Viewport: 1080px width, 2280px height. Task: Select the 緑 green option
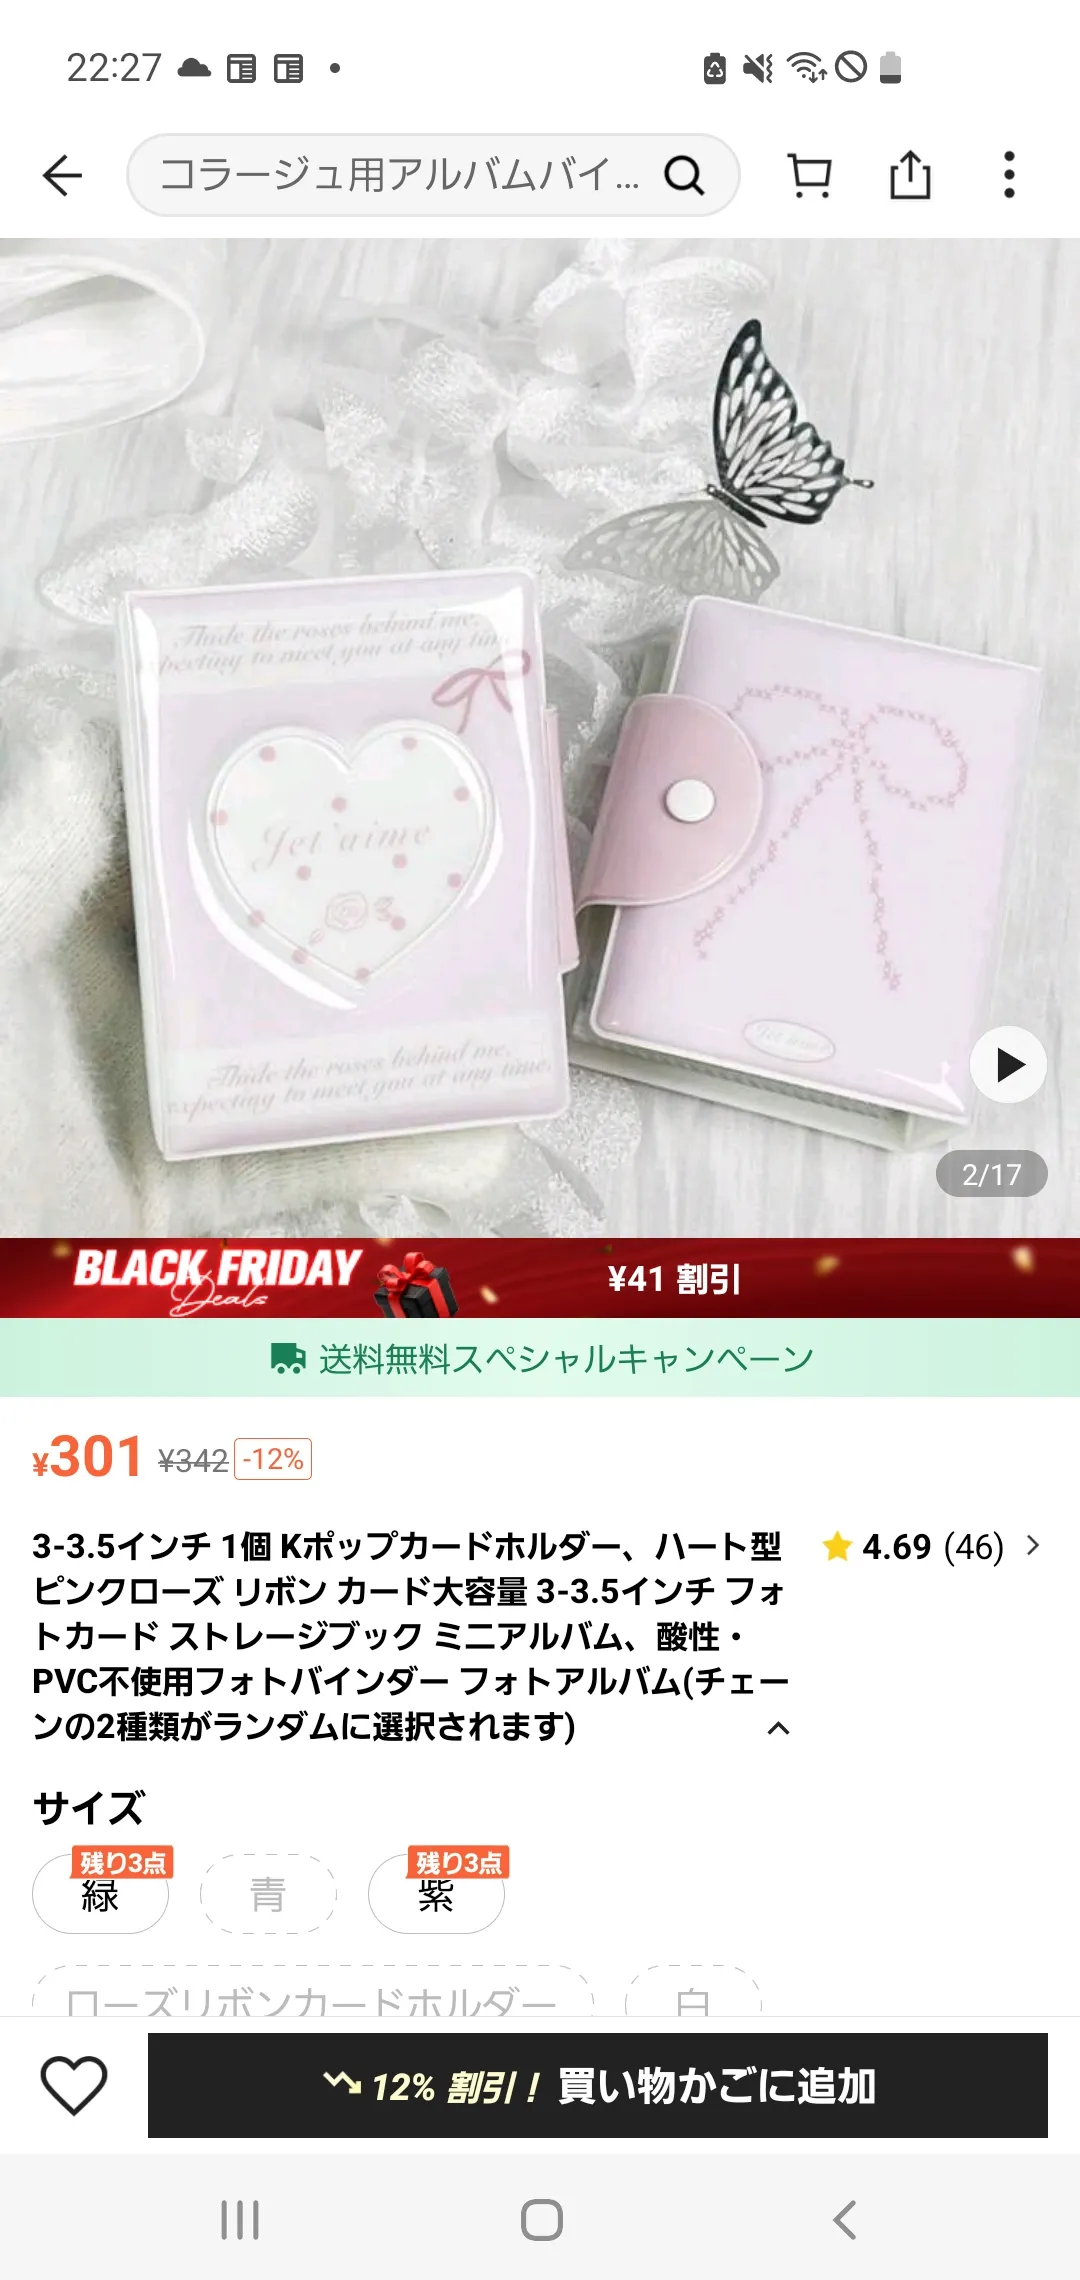[100, 1893]
